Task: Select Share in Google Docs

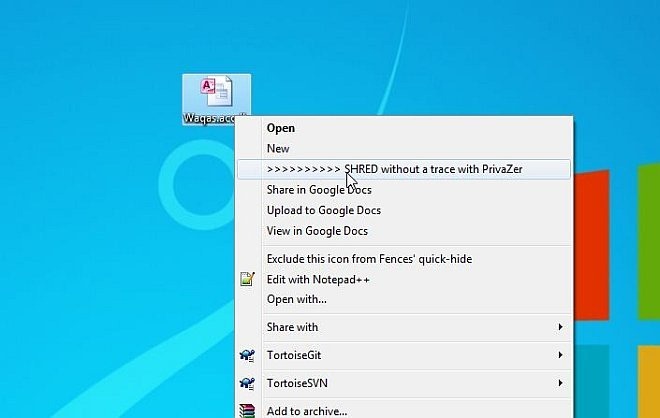Action: [404, 190]
